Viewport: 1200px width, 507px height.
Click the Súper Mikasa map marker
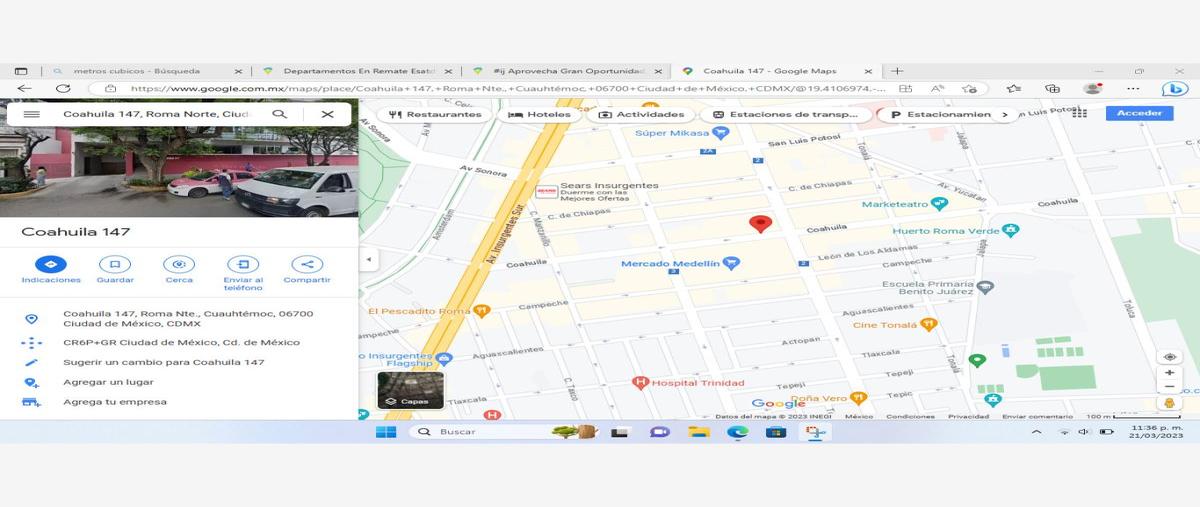tap(720, 132)
